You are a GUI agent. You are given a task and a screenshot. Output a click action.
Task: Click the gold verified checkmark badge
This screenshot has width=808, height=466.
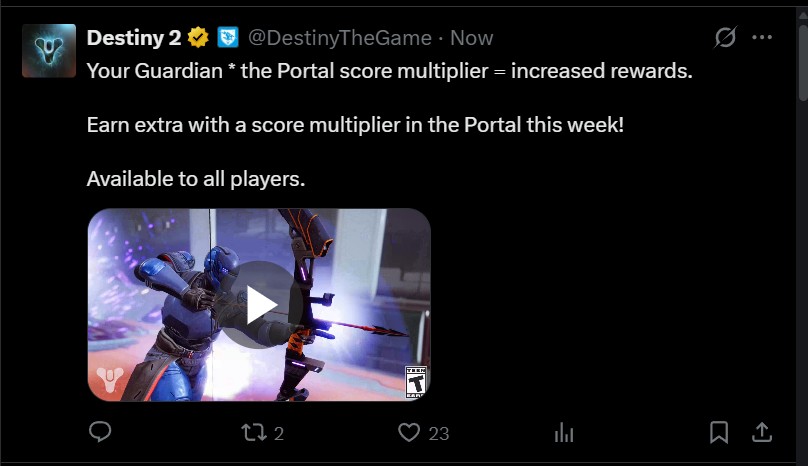[x=198, y=38]
